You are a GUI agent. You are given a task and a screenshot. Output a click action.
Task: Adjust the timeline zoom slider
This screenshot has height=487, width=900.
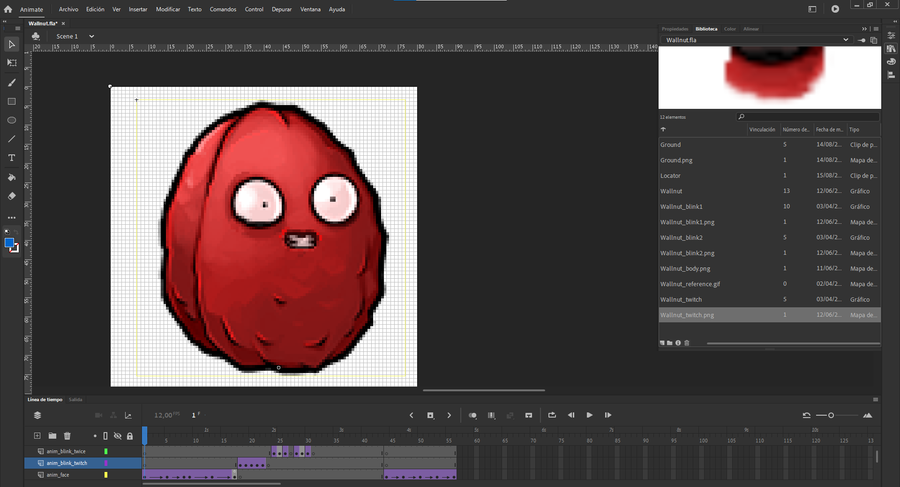pyautogui.click(x=831, y=415)
